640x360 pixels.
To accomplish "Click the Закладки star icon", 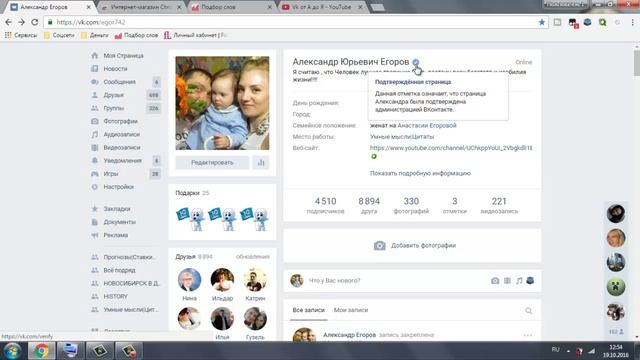I will (95, 209).
